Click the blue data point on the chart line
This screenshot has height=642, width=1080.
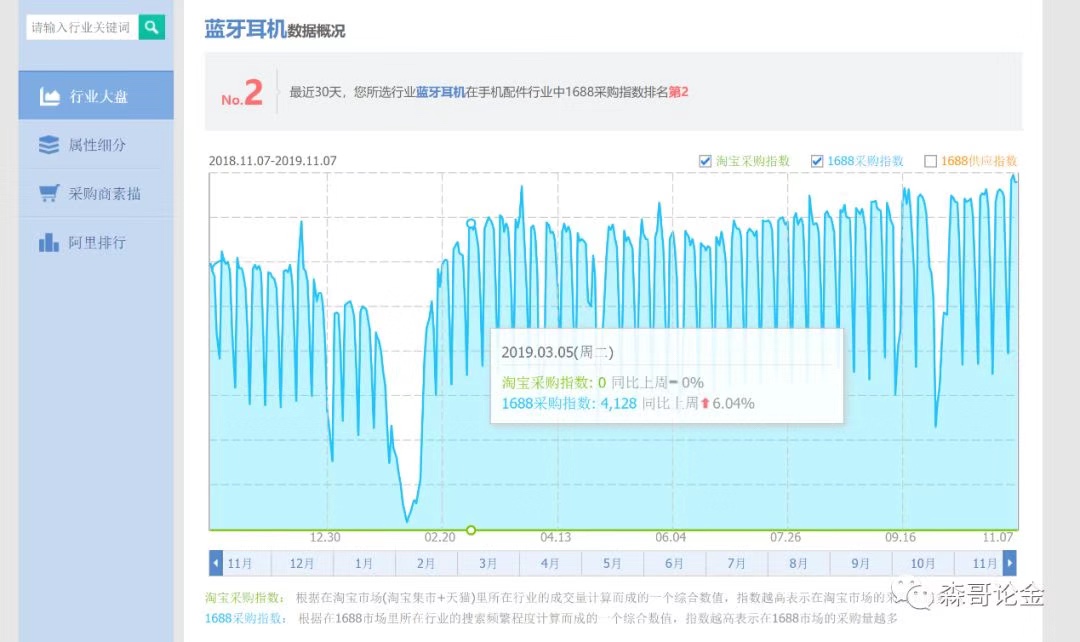(471, 224)
